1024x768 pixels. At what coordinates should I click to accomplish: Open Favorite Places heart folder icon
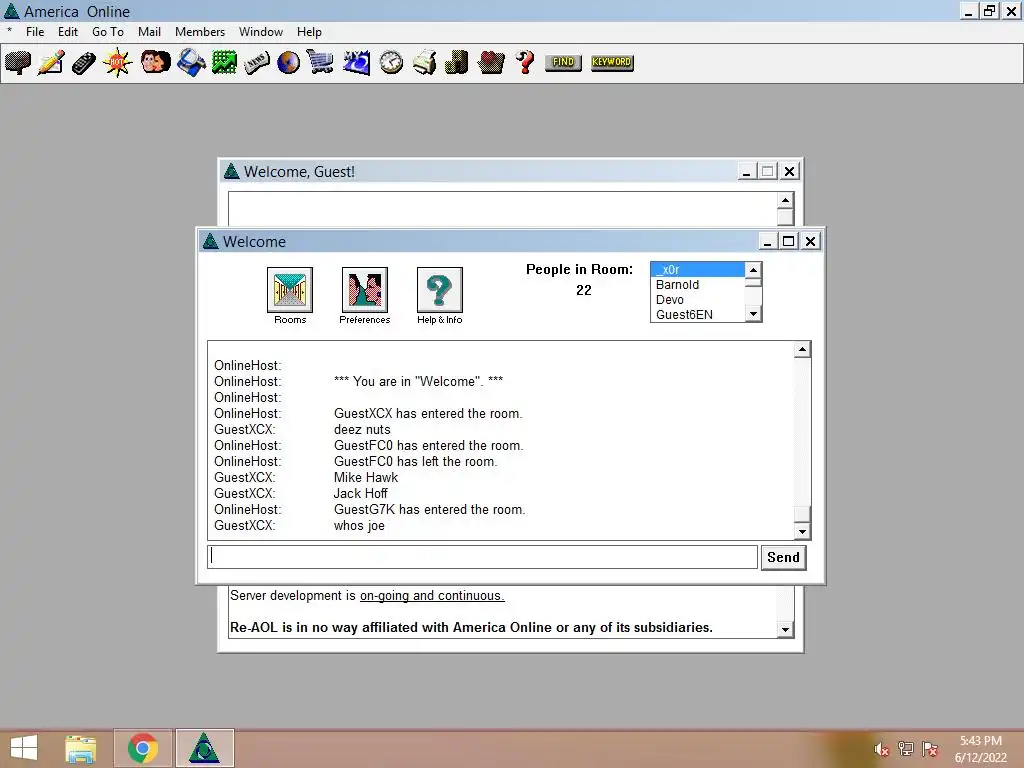point(491,63)
